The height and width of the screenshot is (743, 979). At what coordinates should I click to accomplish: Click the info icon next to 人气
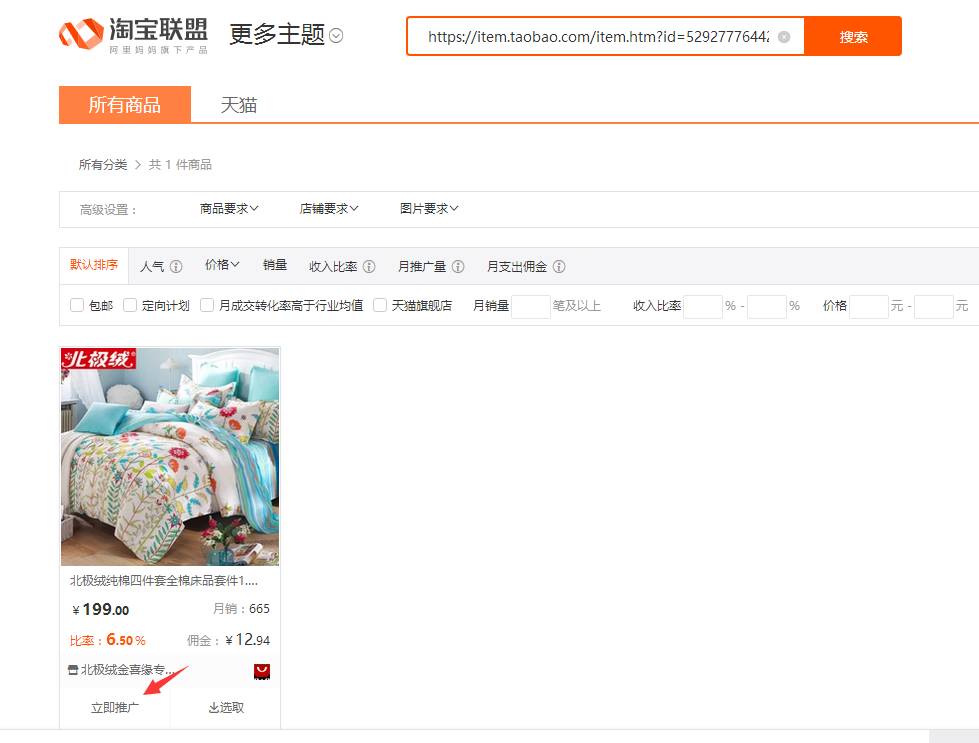176,267
